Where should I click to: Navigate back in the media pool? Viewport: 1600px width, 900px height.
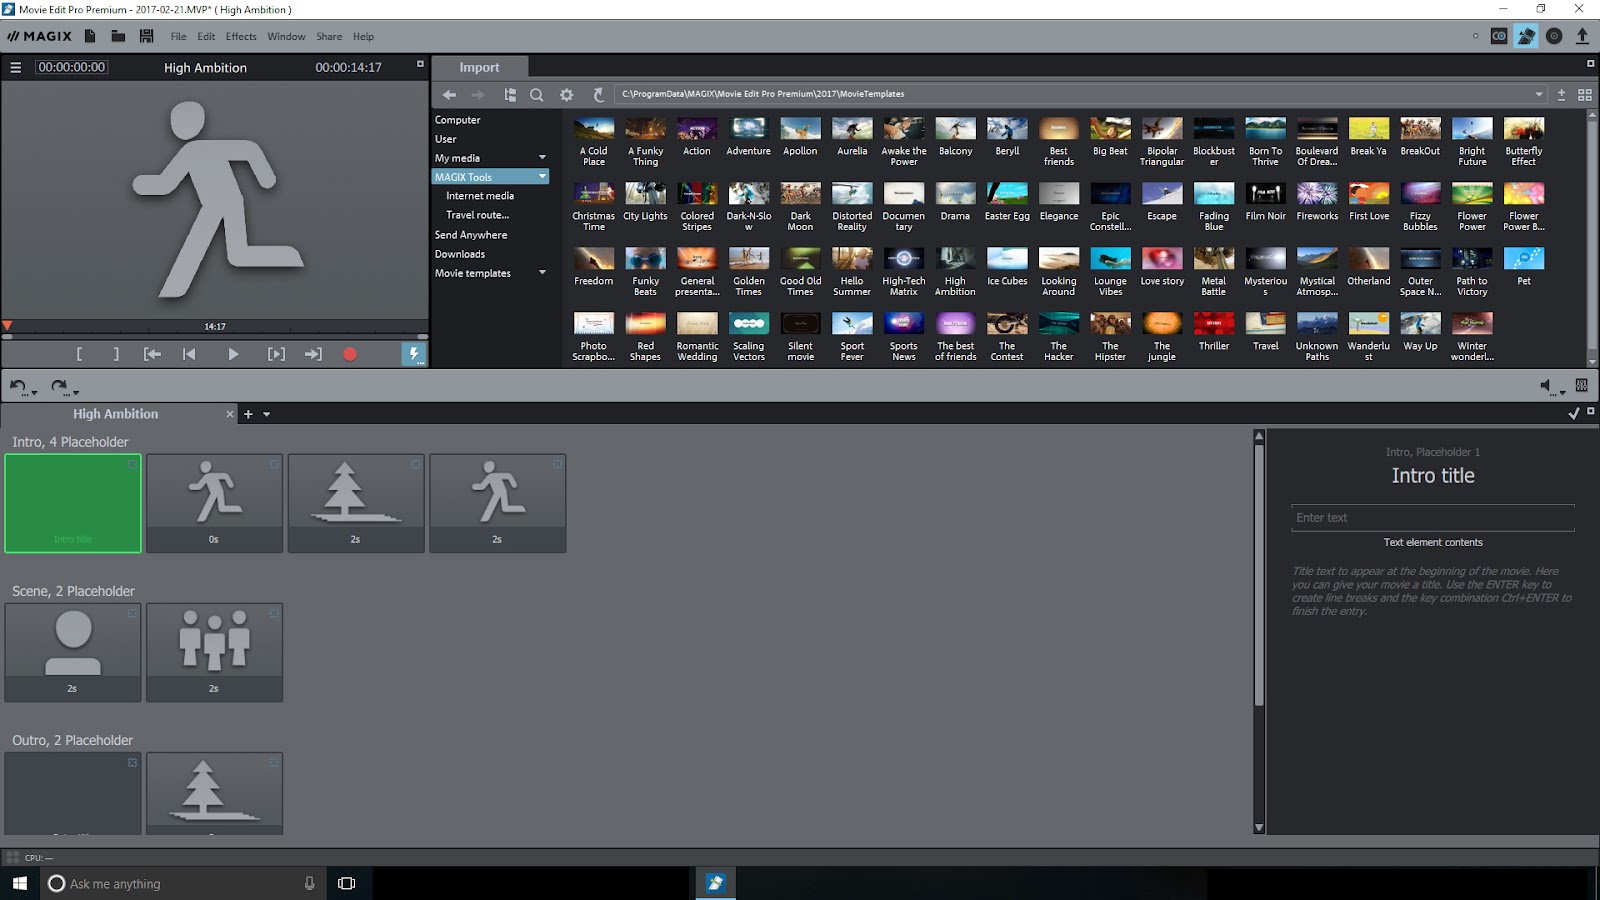click(449, 95)
